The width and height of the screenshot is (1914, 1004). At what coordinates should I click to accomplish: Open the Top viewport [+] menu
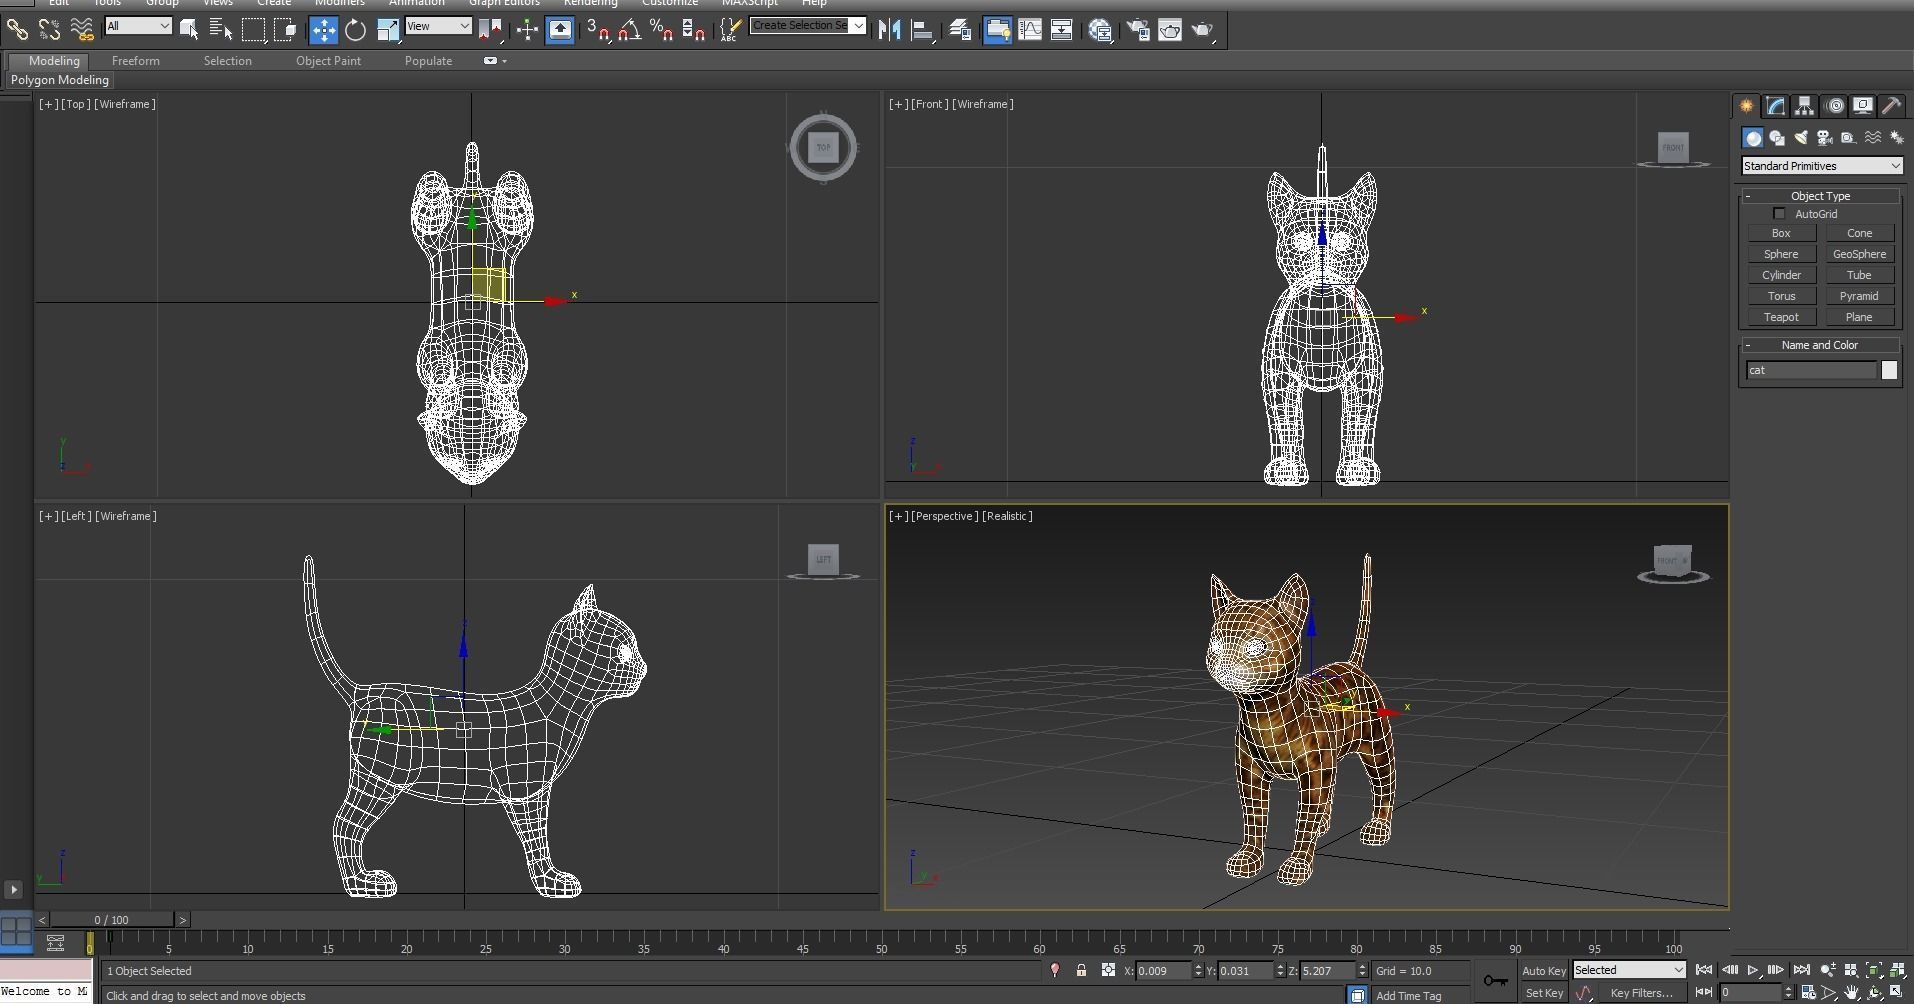click(x=47, y=104)
